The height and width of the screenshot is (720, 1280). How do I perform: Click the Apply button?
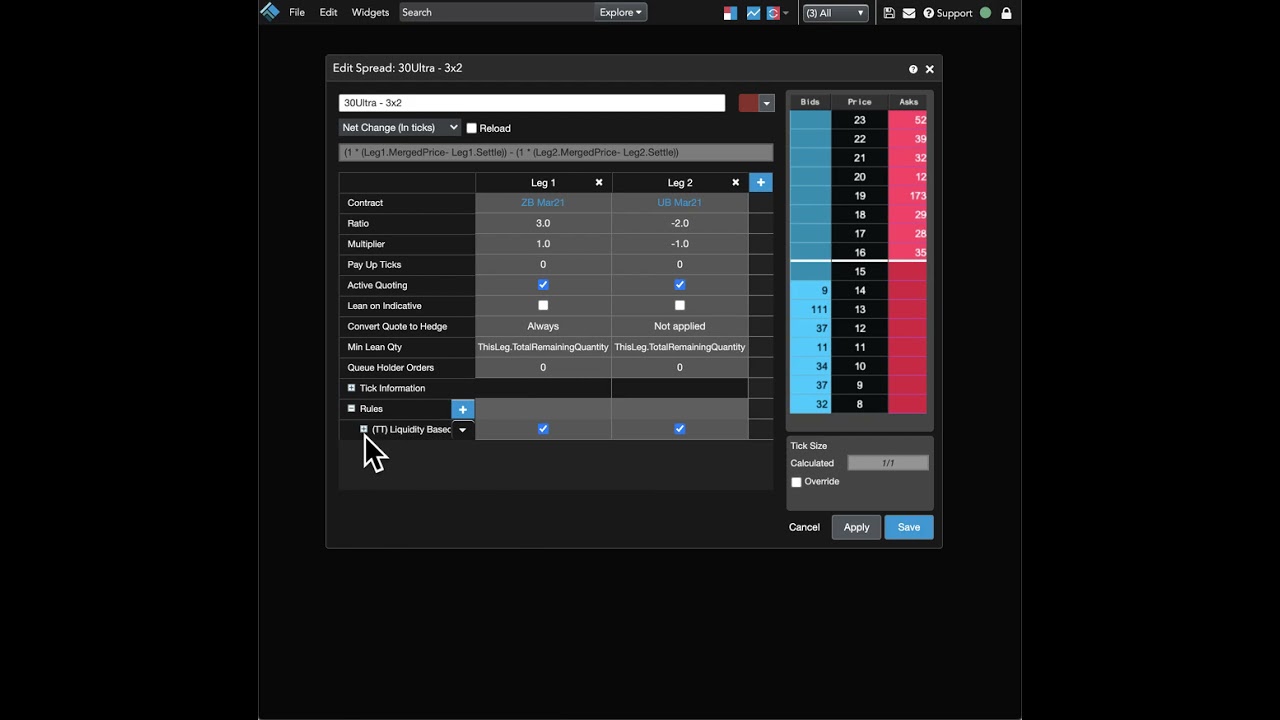[856, 527]
